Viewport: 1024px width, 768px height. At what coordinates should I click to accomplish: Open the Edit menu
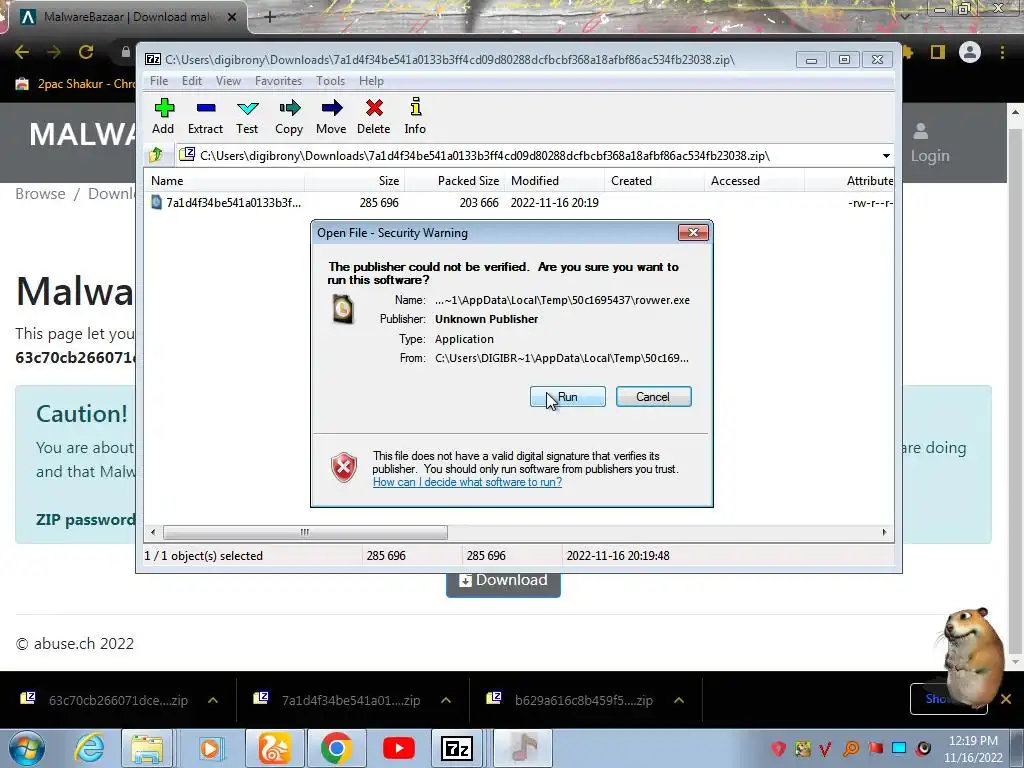pyautogui.click(x=191, y=81)
